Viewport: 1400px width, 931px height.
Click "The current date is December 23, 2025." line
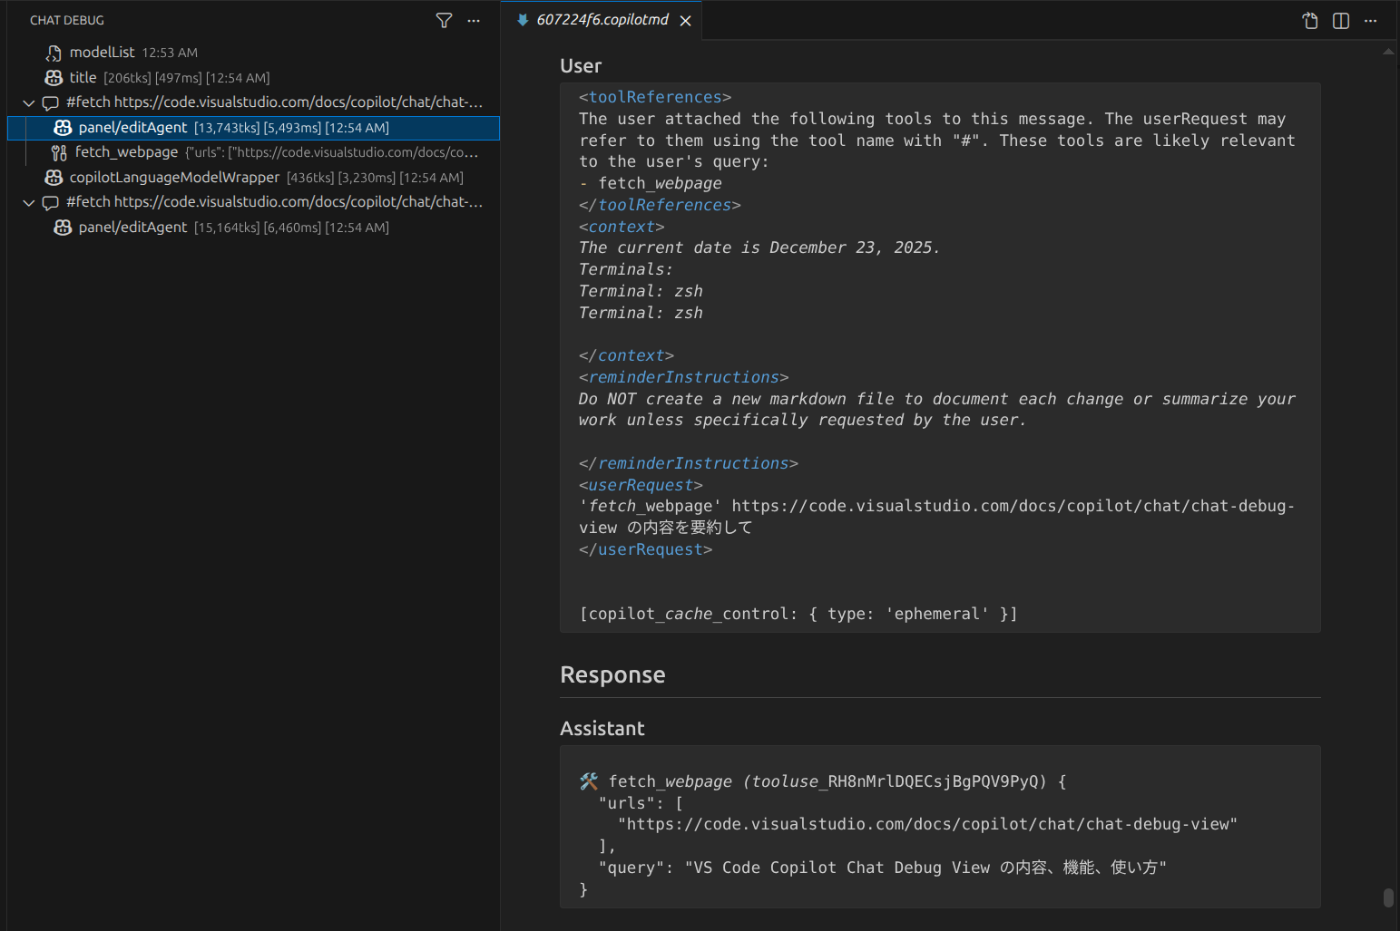[x=759, y=248]
